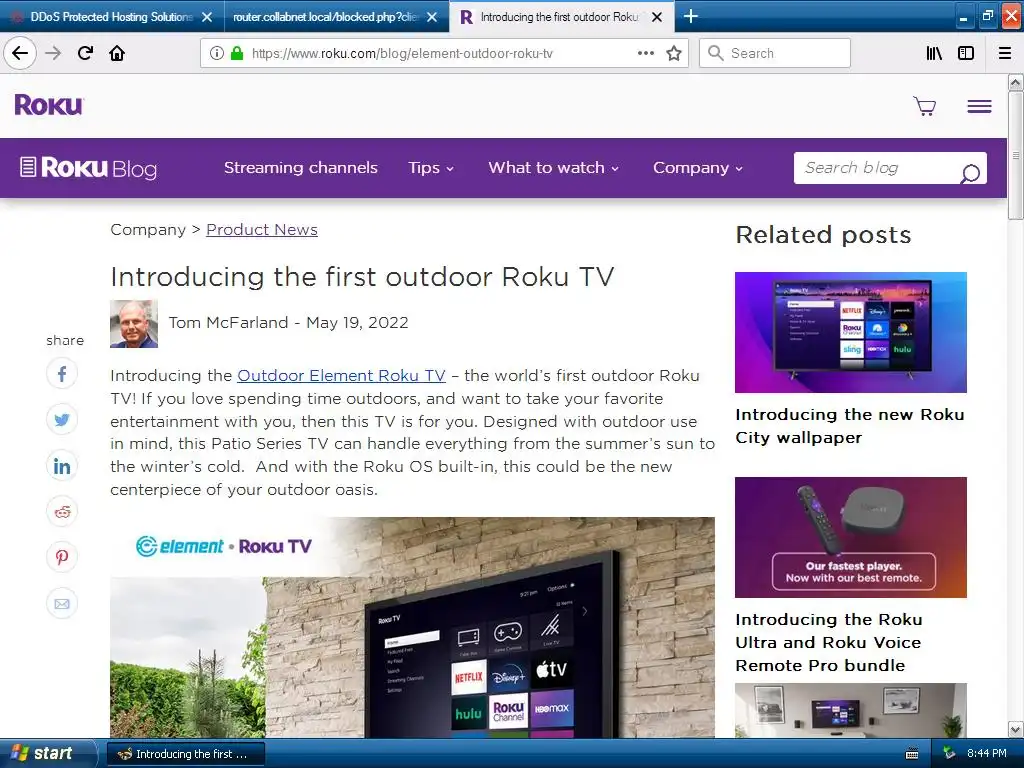Expand the Tips dropdown menu
The image size is (1024, 768).
point(430,168)
